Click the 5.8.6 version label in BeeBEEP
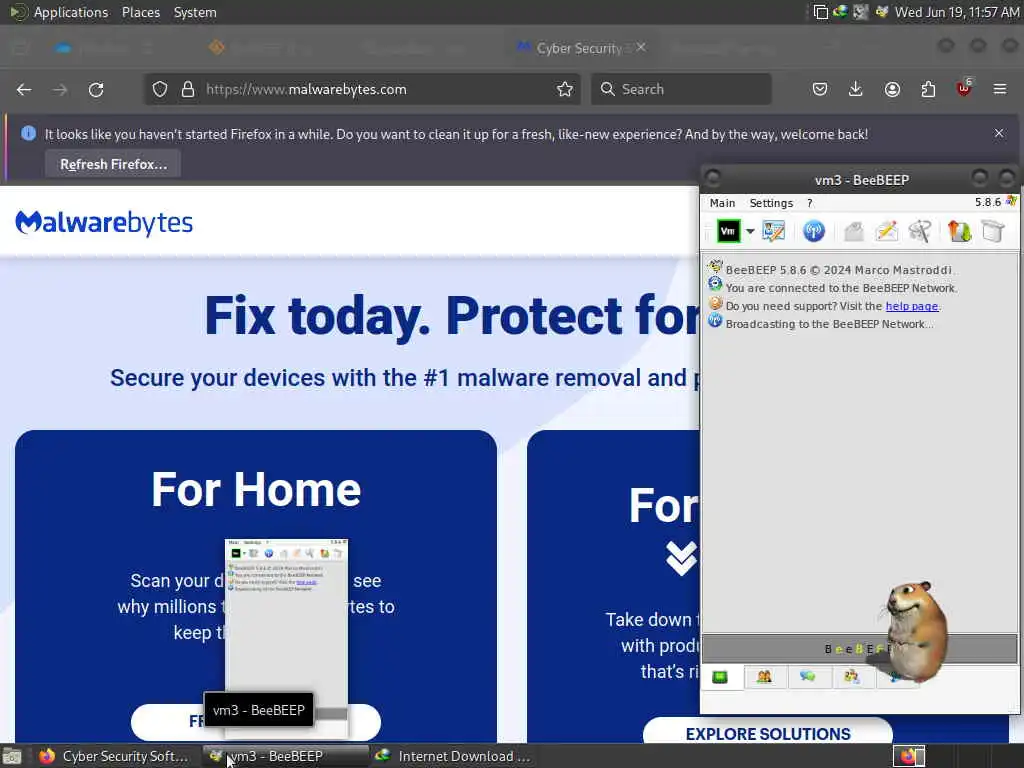The image size is (1024, 768). pyautogui.click(x=987, y=202)
